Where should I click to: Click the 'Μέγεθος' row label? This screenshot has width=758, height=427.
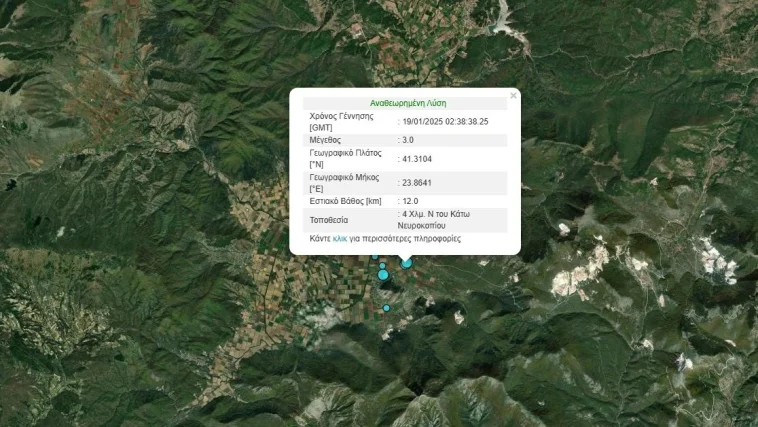click(x=326, y=140)
